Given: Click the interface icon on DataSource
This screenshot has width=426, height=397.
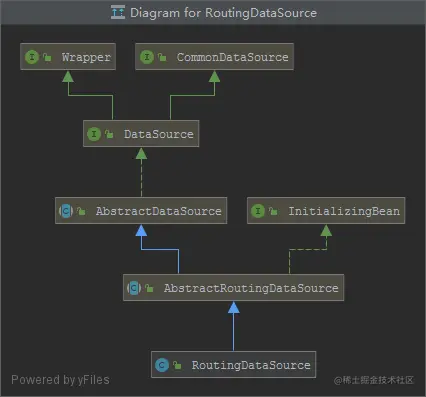Looking at the screenshot, I should (x=94, y=134).
